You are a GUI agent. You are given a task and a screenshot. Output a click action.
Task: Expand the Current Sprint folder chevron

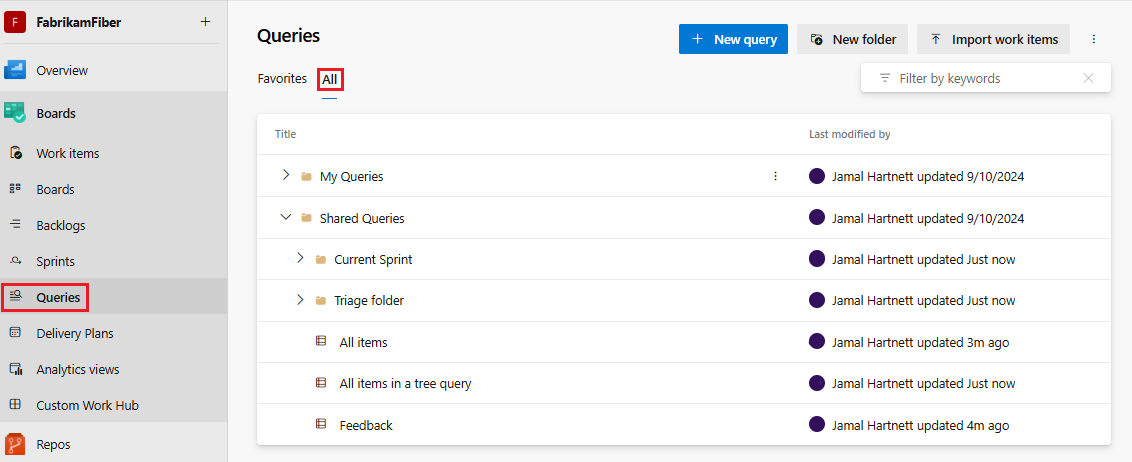[300, 258]
